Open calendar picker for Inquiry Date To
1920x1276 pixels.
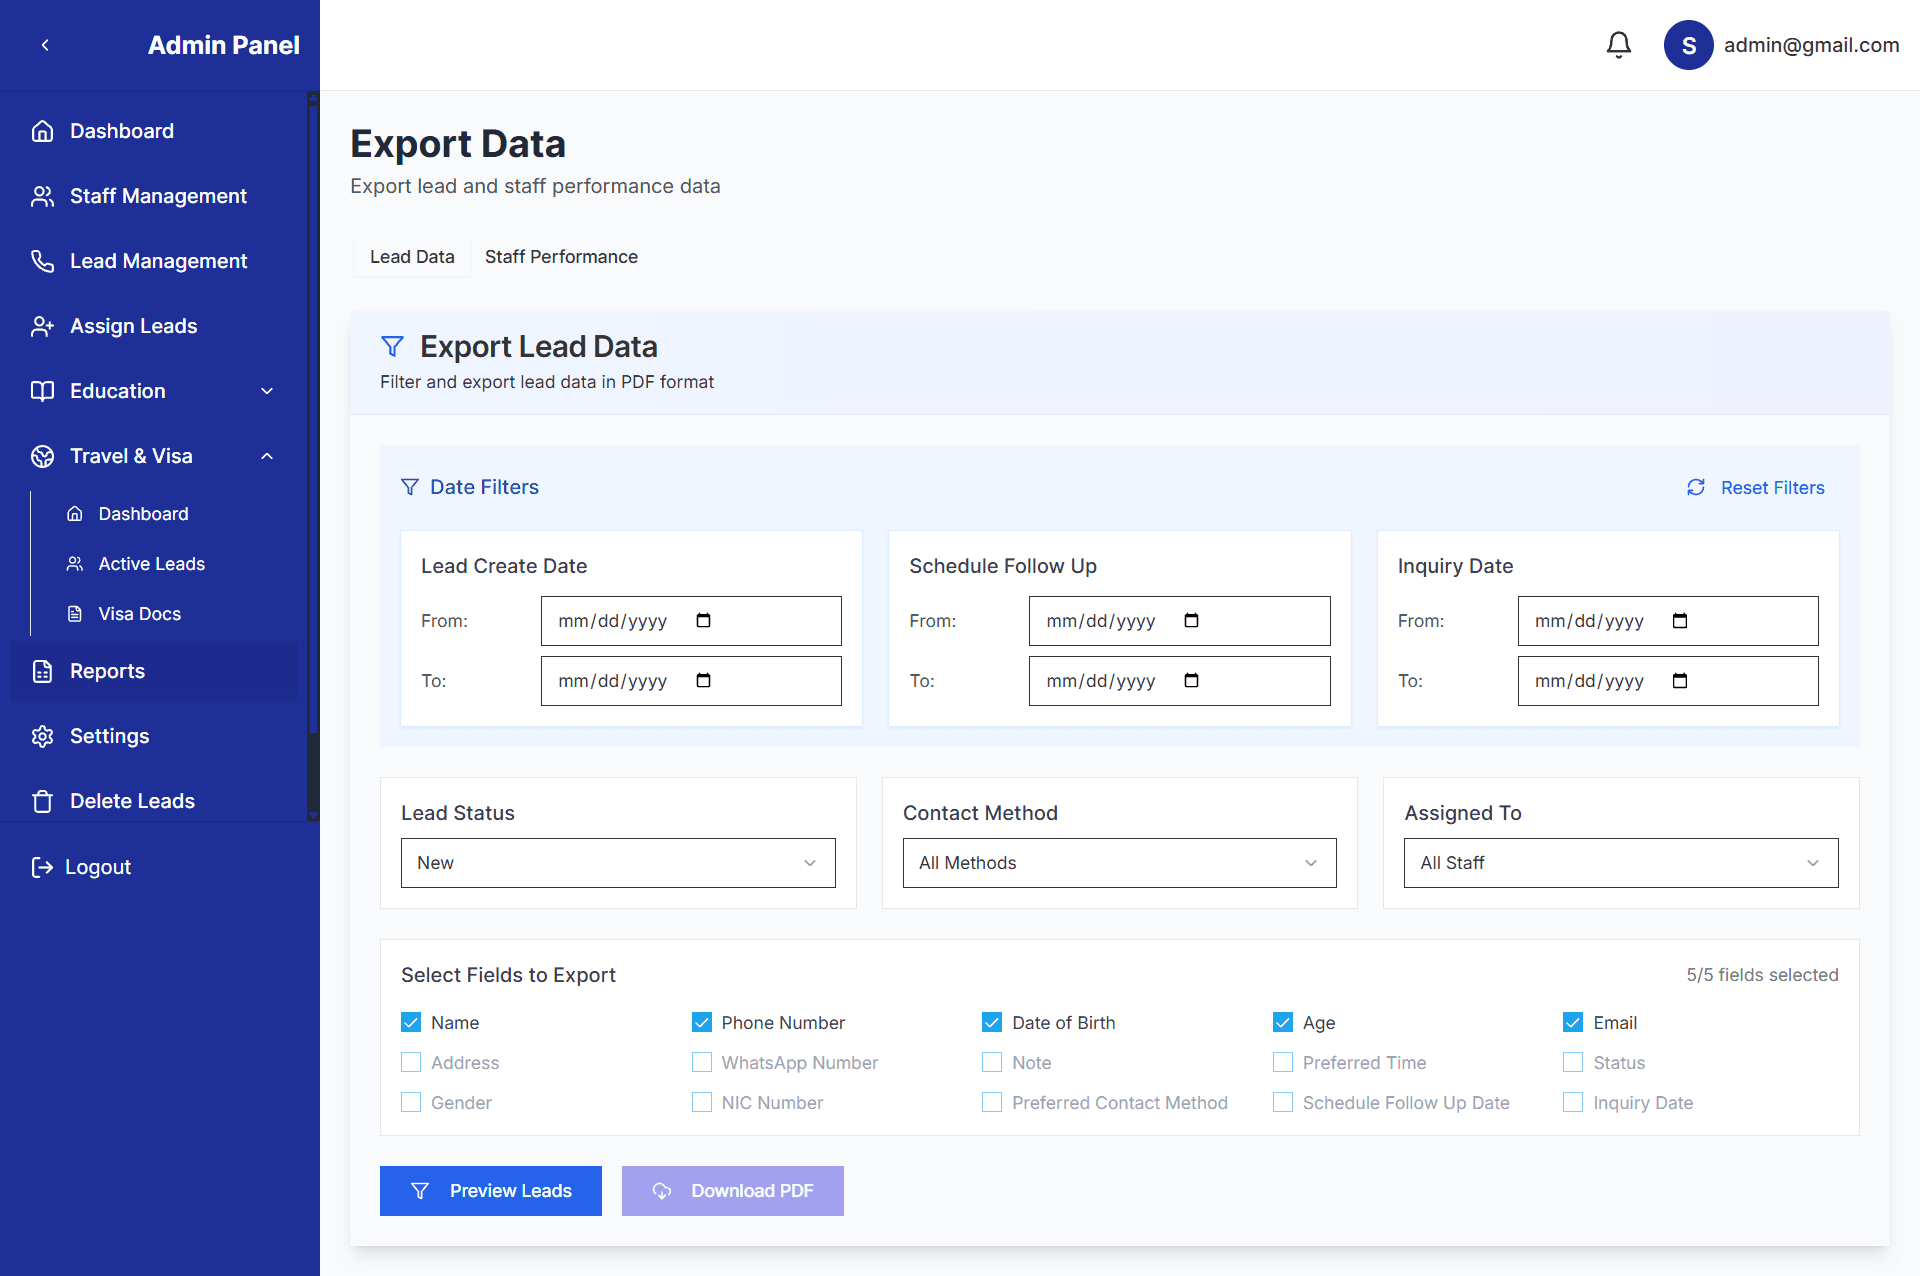click(x=1679, y=681)
